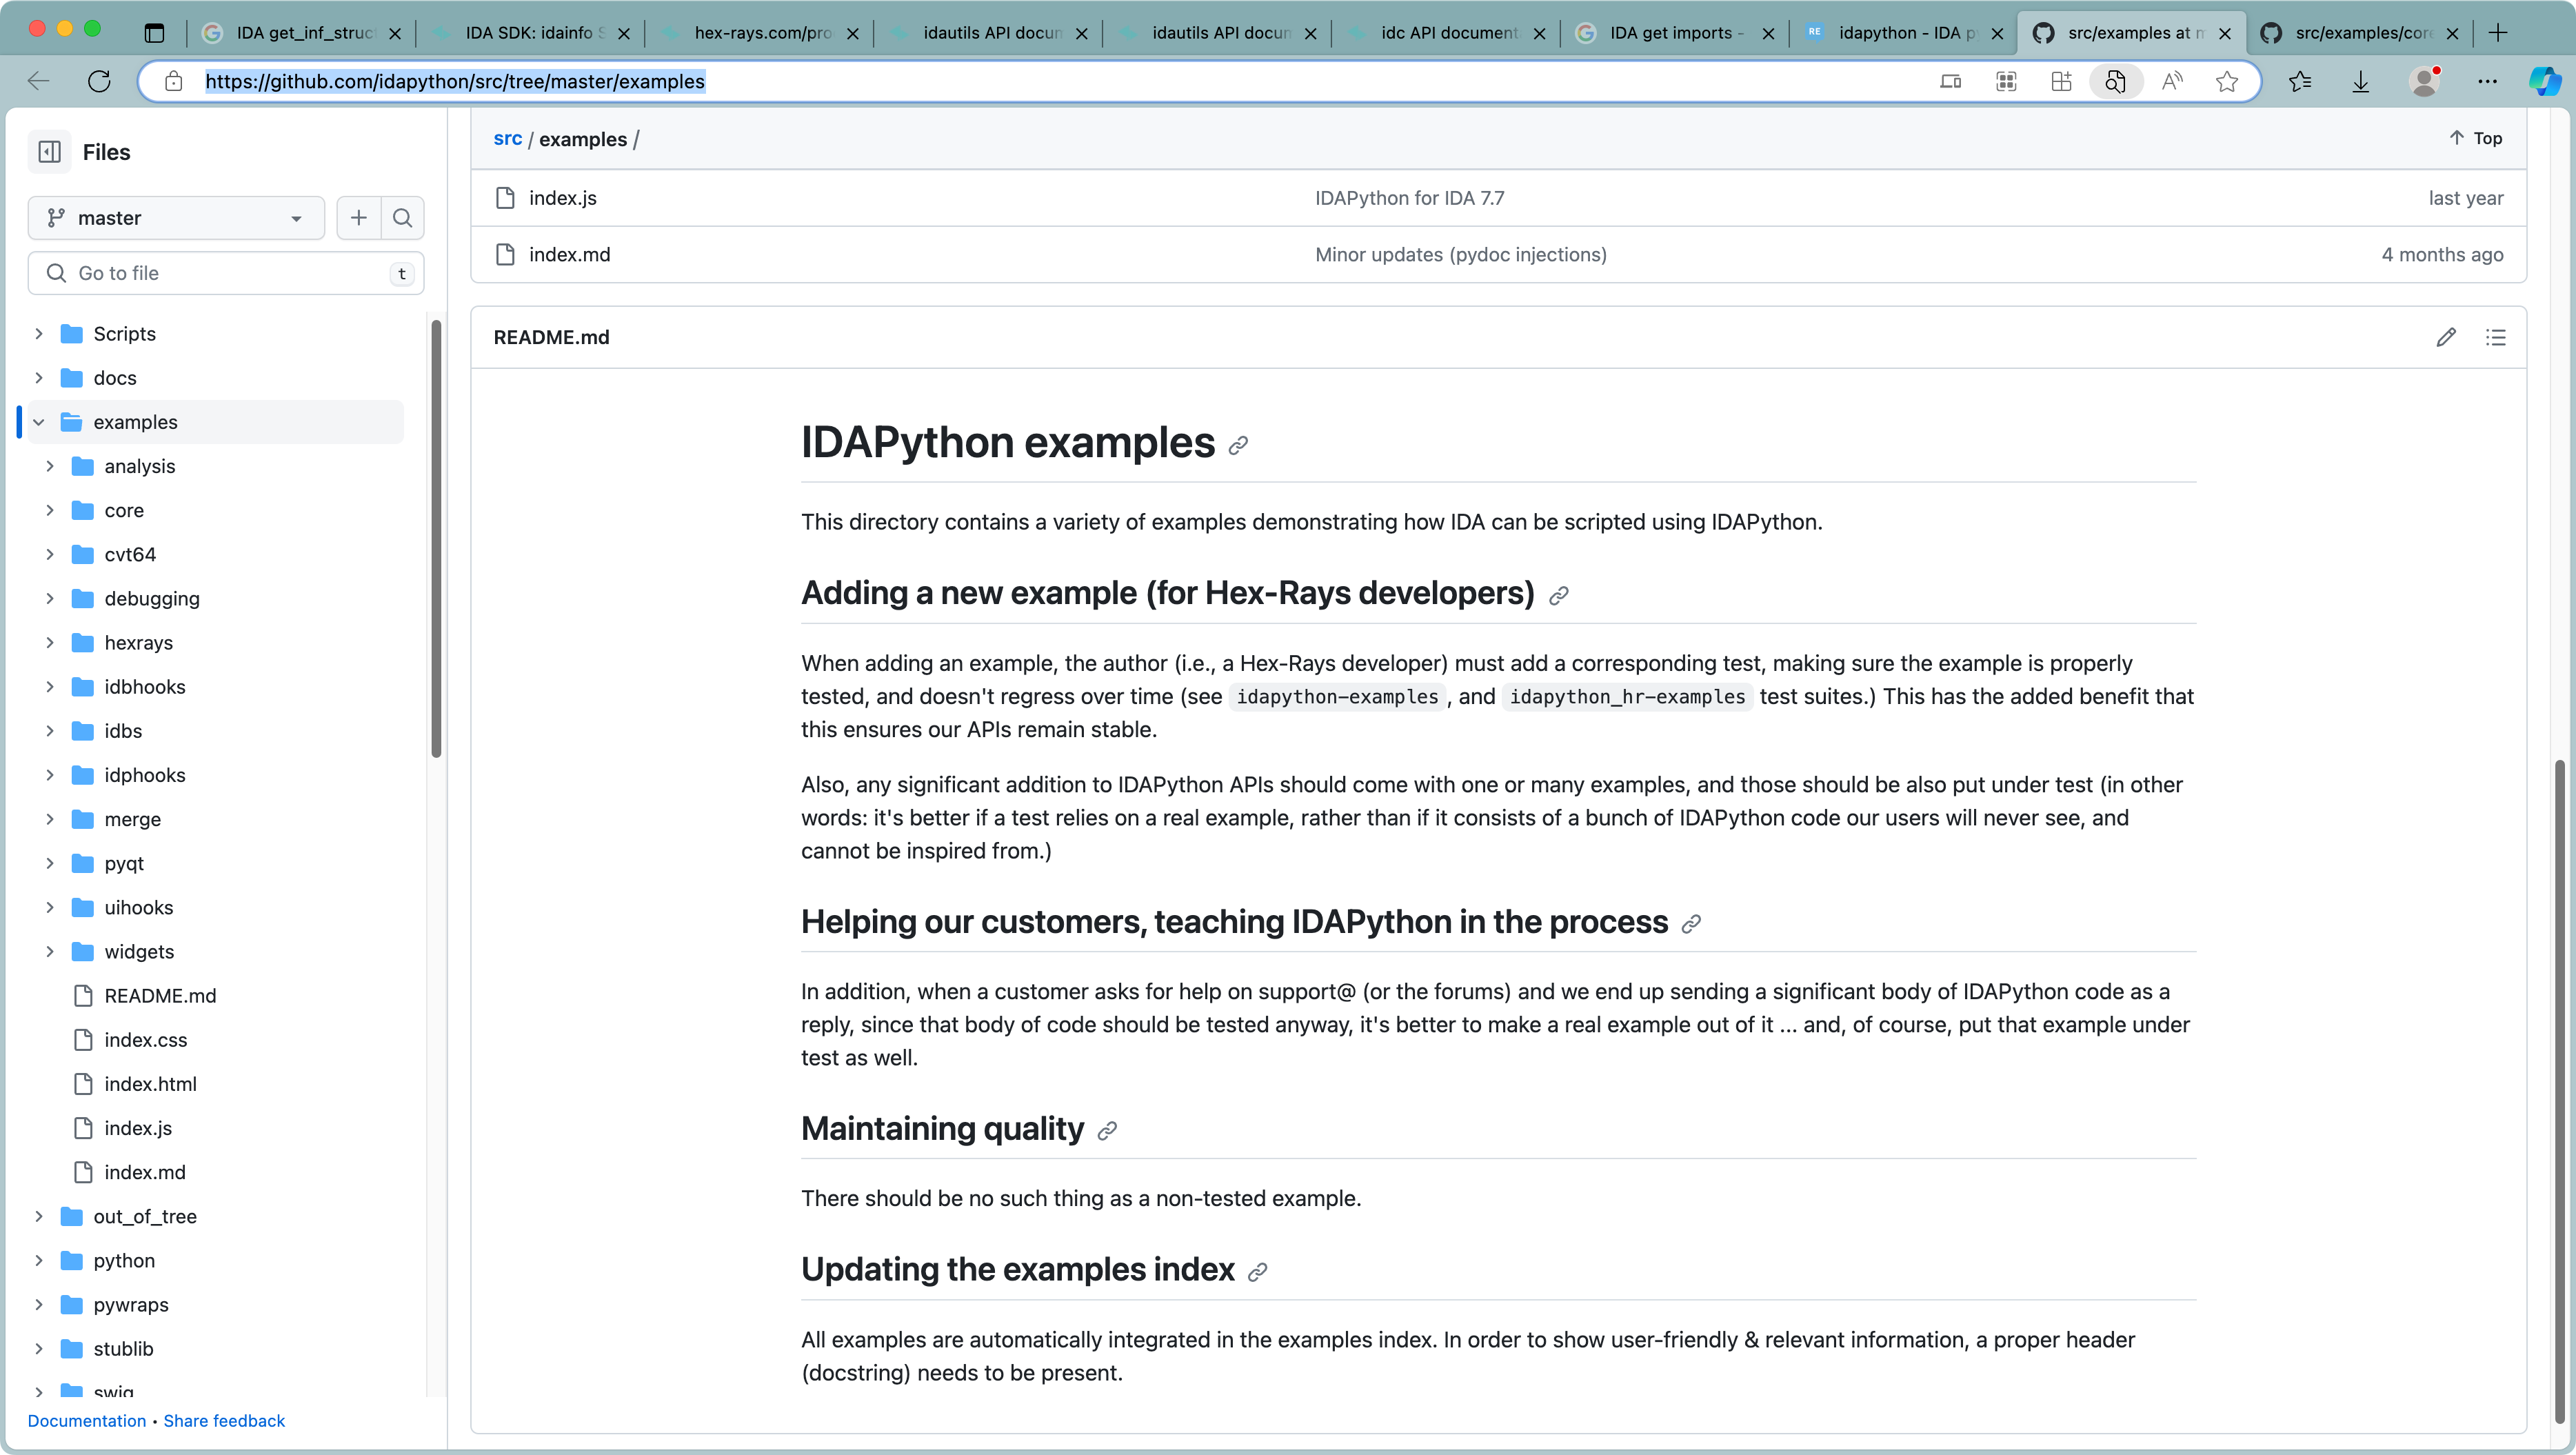Switch to idc API document tab

(x=1447, y=33)
